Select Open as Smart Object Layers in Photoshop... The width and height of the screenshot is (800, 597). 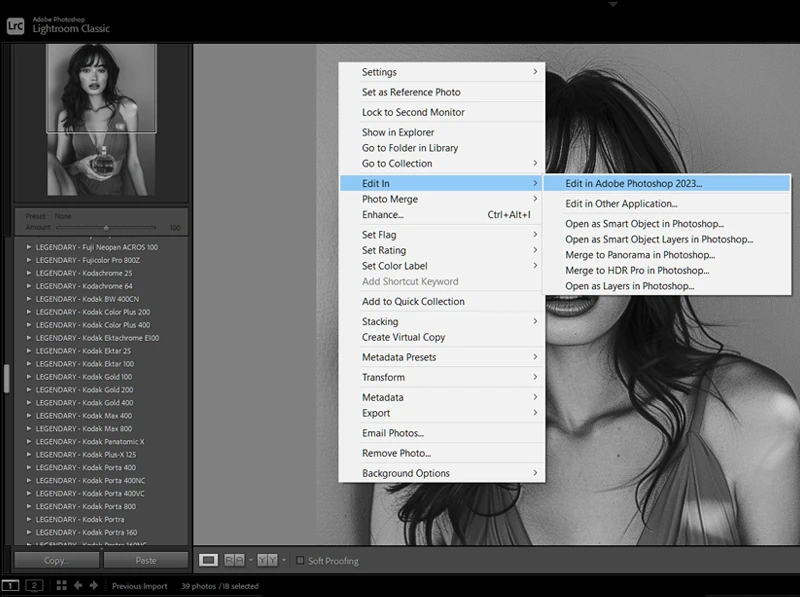[667, 239]
